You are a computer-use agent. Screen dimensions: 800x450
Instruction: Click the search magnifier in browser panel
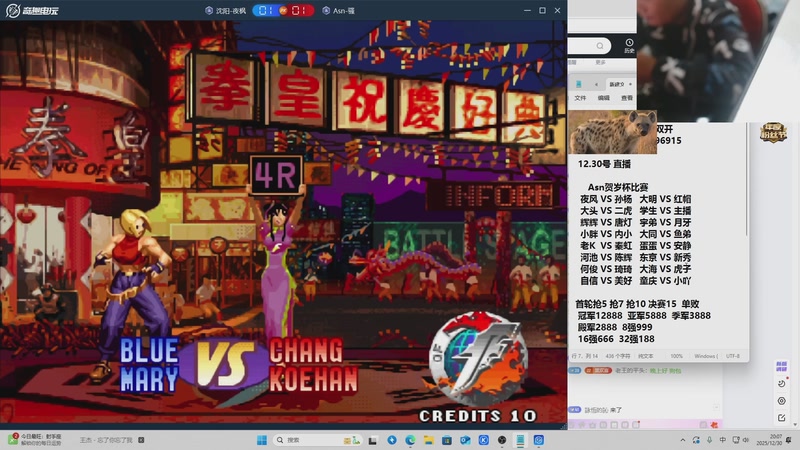(600, 46)
